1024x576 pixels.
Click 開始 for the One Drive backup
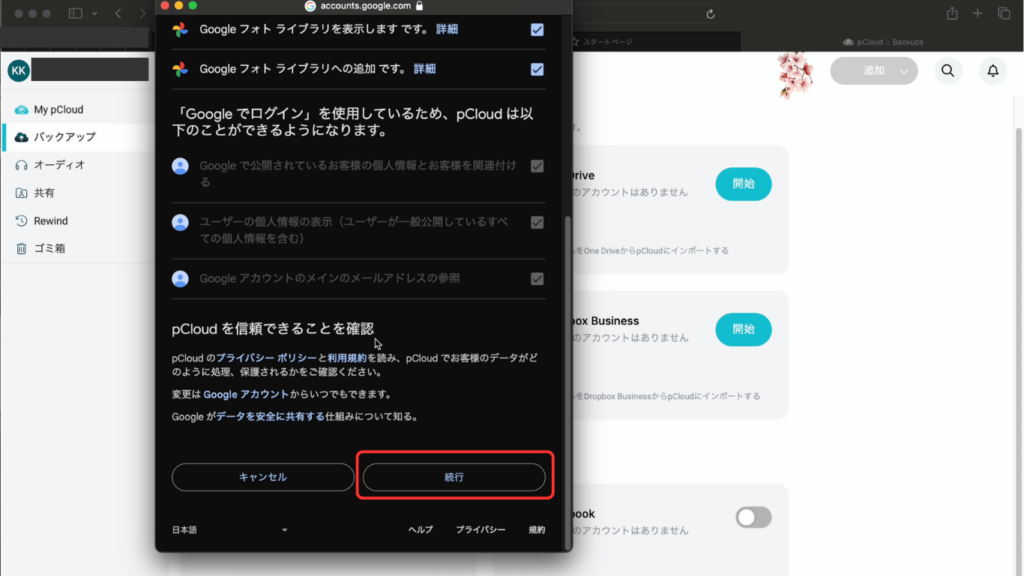click(x=743, y=184)
